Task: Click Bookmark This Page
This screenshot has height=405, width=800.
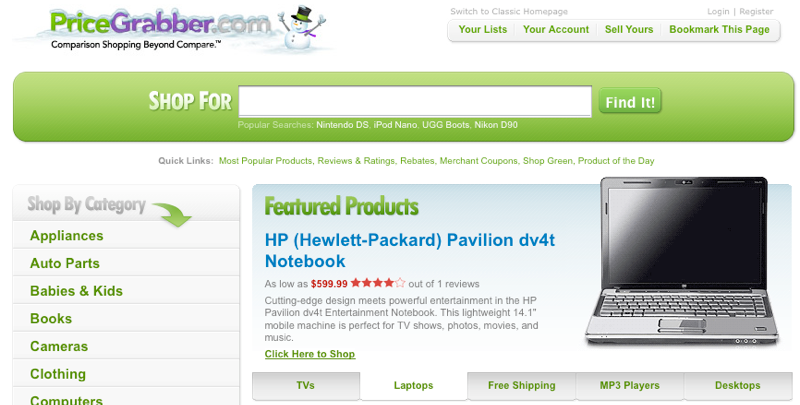Action: click(719, 30)
